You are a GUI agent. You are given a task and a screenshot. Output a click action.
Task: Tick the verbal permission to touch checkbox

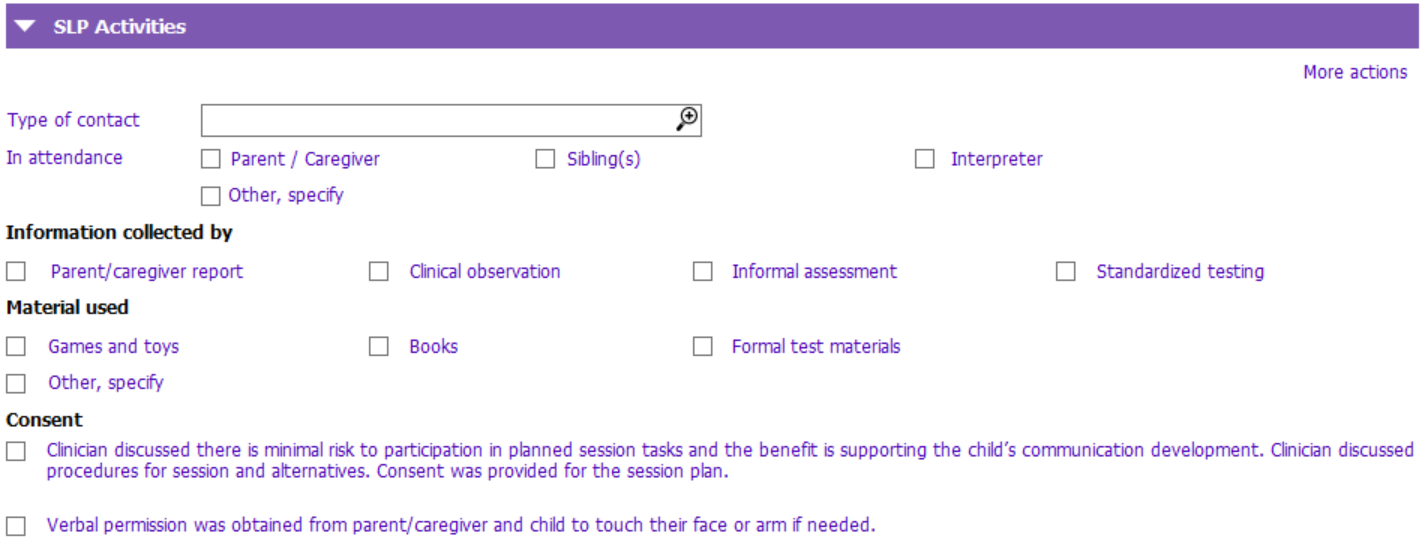tap(16, 525)
